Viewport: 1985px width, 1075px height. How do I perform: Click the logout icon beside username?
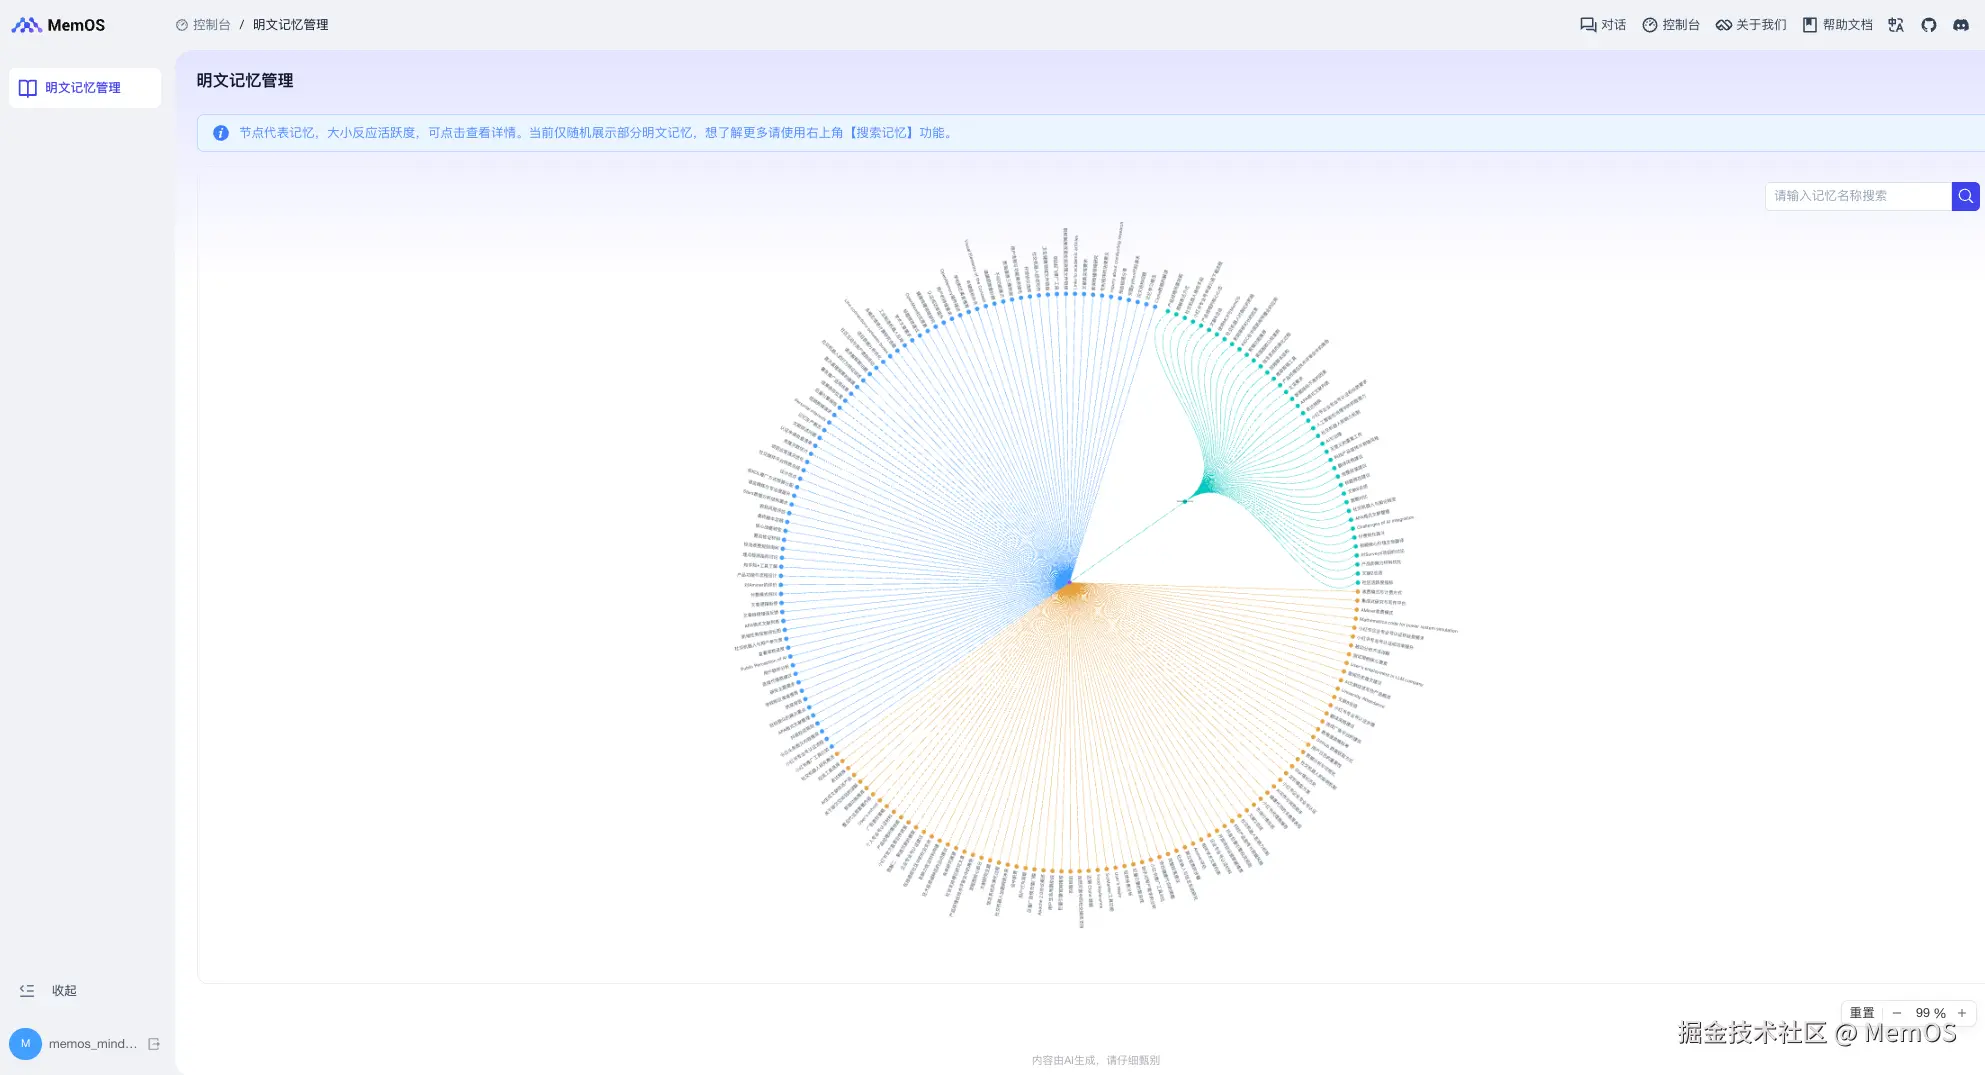point(154,1044)
